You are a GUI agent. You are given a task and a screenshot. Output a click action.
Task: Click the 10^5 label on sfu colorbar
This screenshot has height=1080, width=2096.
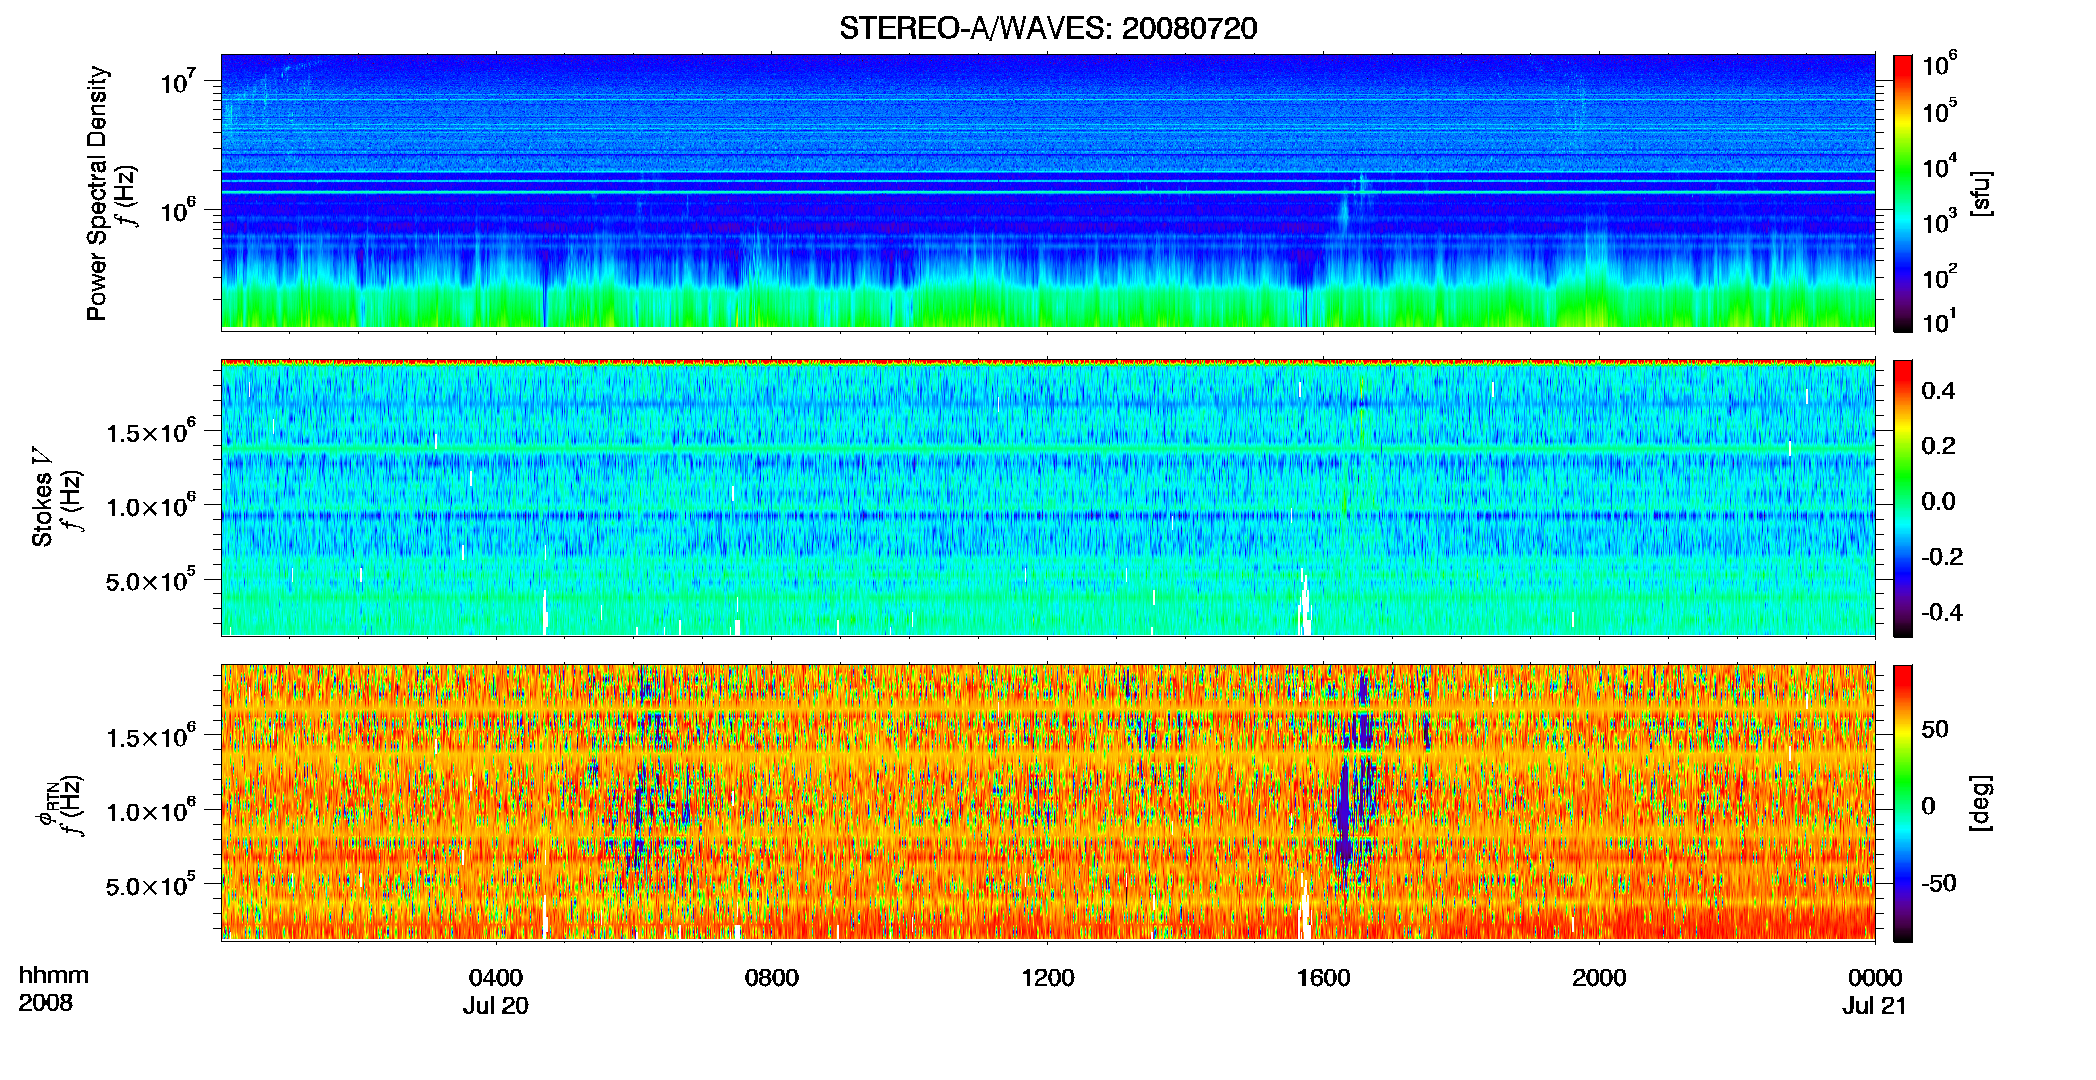coord(1940,111)
